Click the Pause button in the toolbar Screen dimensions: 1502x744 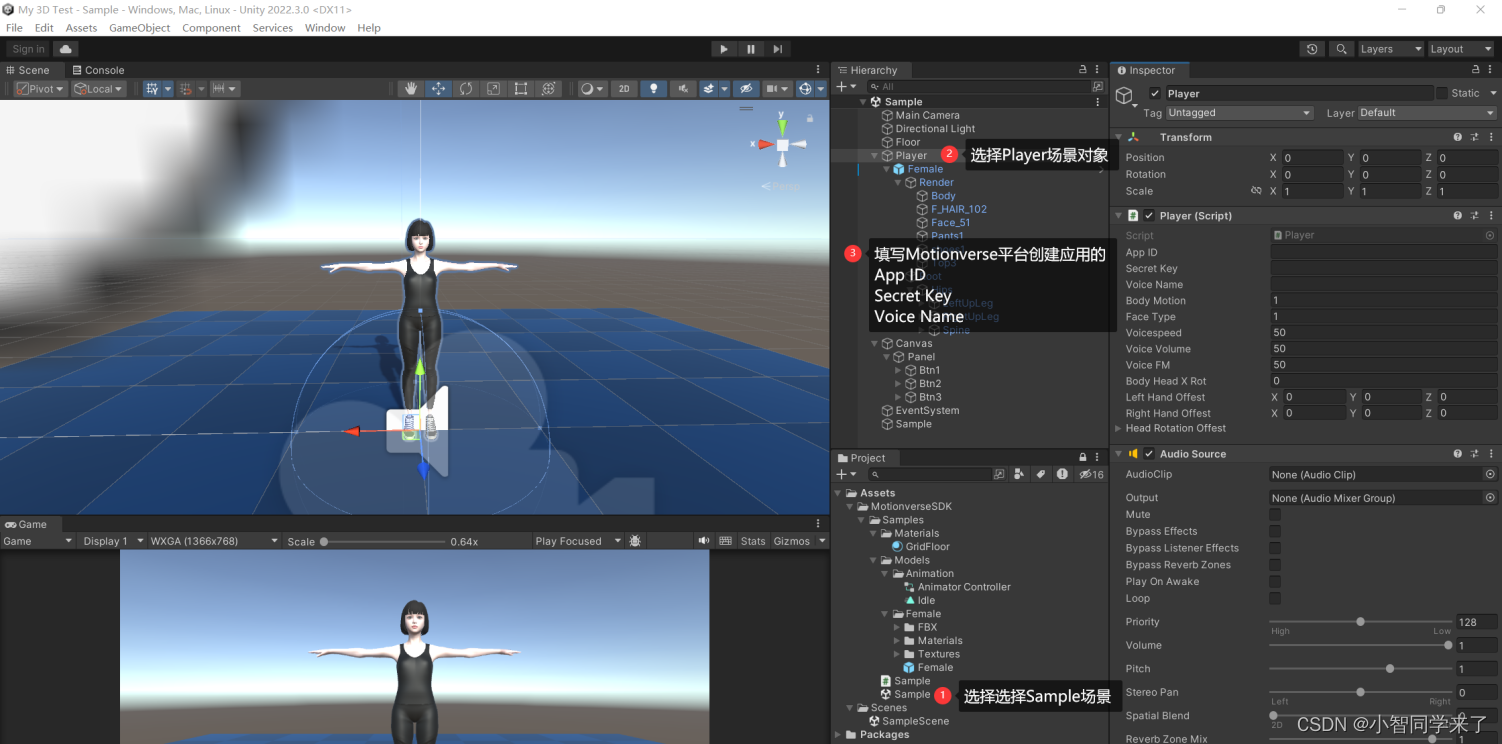(x=751, y=49)
